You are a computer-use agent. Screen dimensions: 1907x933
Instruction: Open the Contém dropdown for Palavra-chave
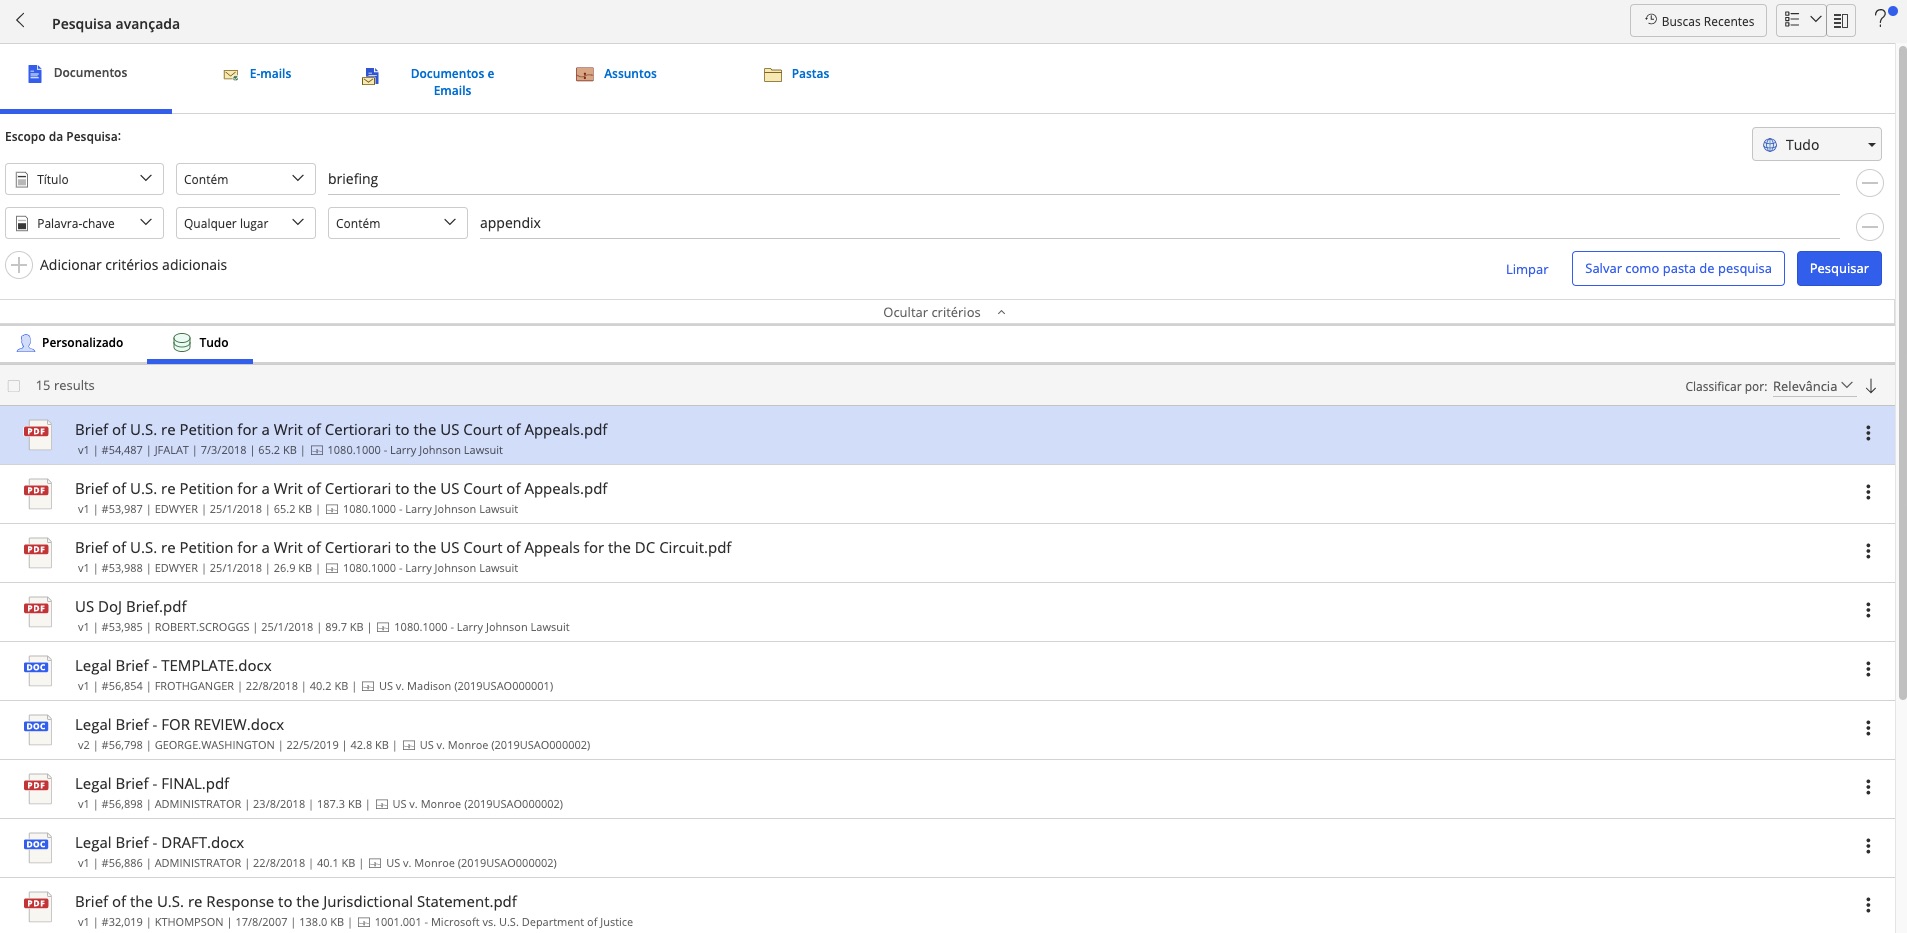397,223
